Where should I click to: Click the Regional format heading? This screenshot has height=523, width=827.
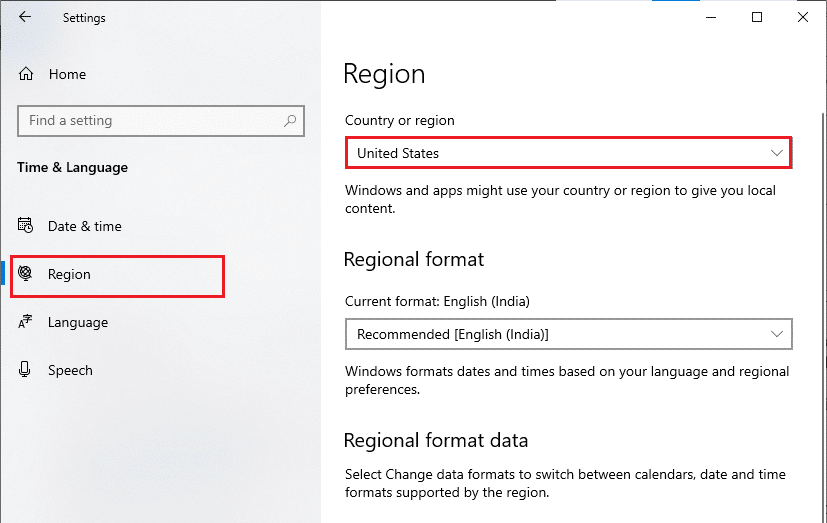coord(414,259)
